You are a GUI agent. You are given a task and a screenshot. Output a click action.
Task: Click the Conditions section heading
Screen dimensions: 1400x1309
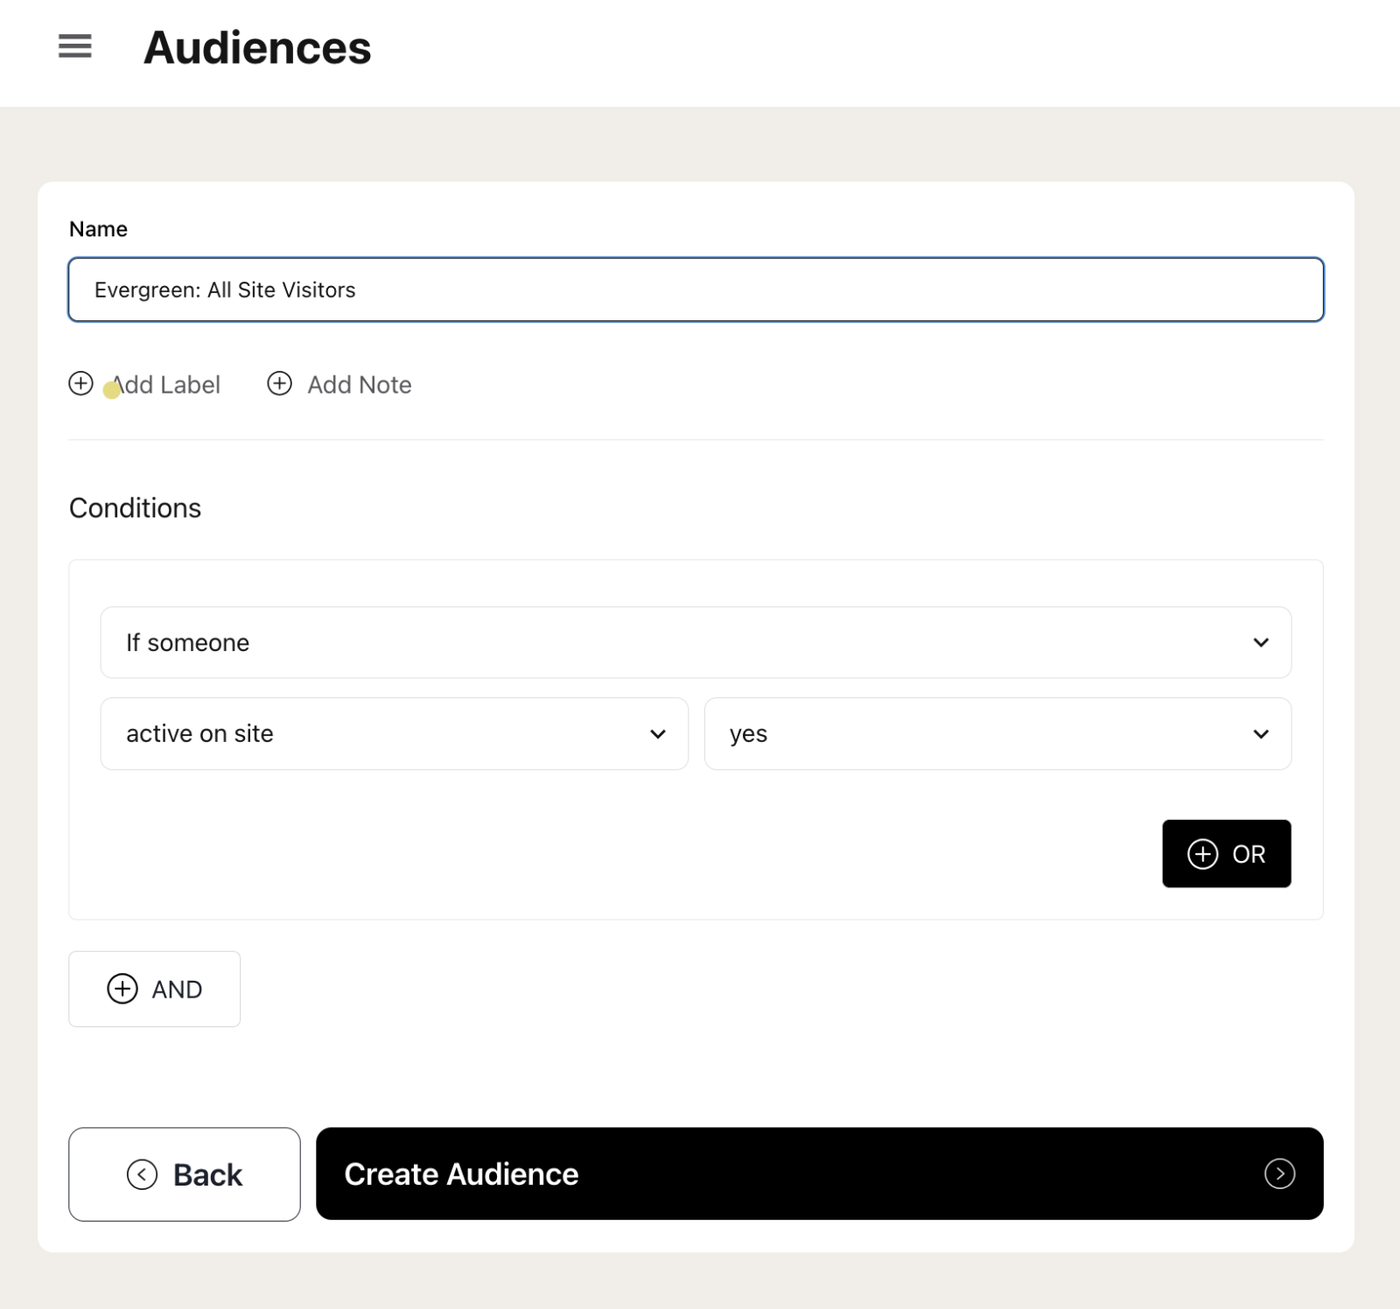135,508
